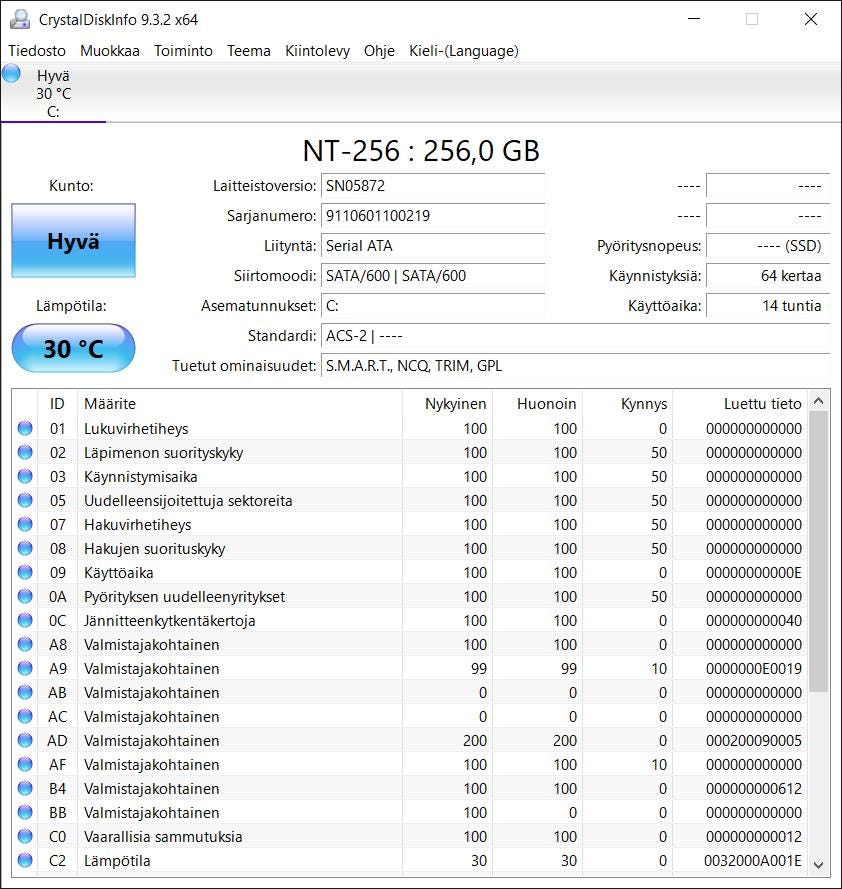Click the Määrite column header
The width and height of the screenshot is (842, 889).
pyautogui.click(x=110, y=404)
